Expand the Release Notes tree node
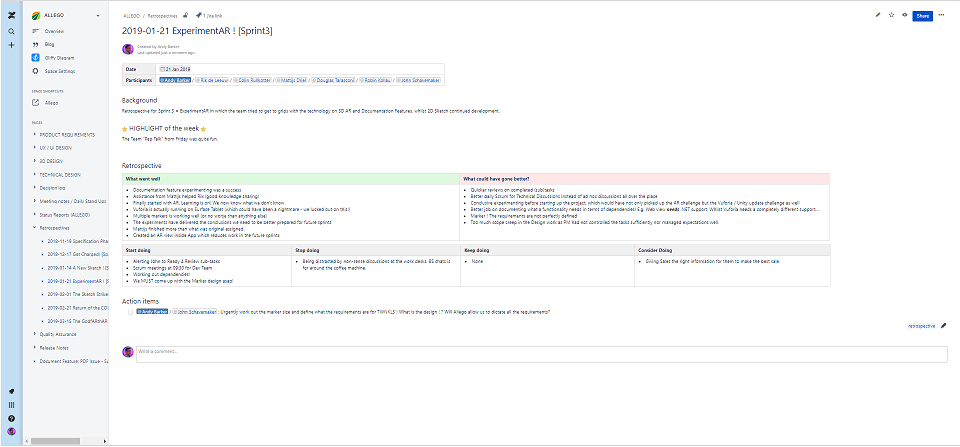Viewport: 960px width, 447px height. click(34, 348)
